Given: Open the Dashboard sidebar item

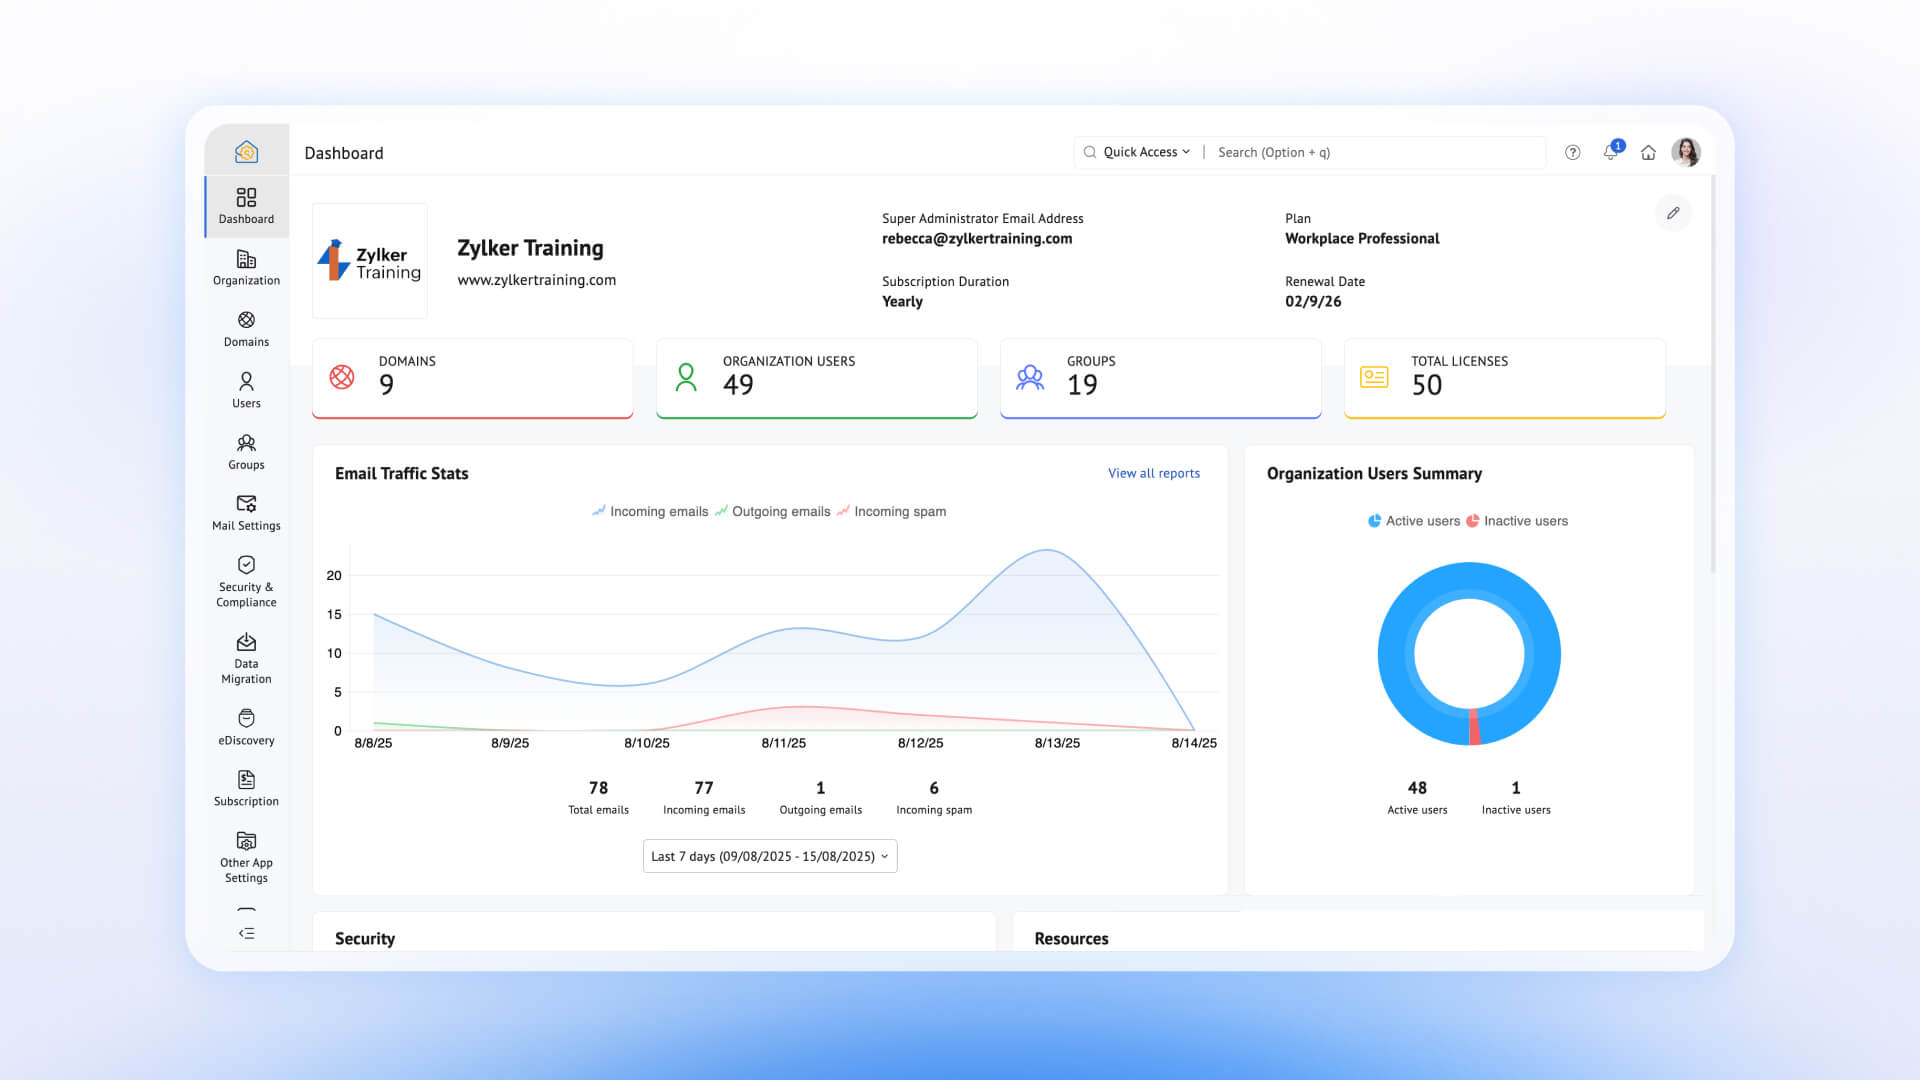Looking at the screenshot, I should click(x=246, y=206).
